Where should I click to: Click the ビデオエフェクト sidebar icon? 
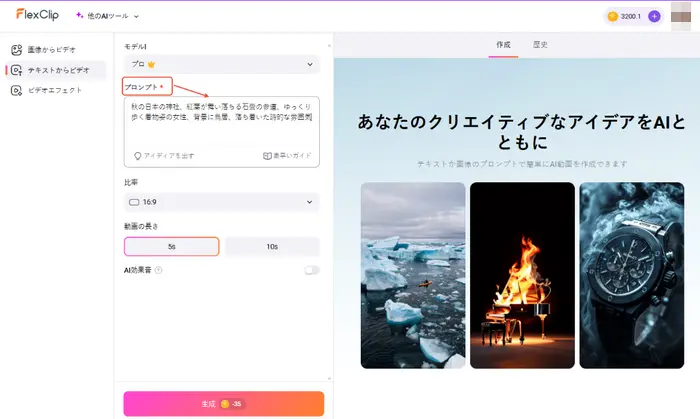(17, 91)
